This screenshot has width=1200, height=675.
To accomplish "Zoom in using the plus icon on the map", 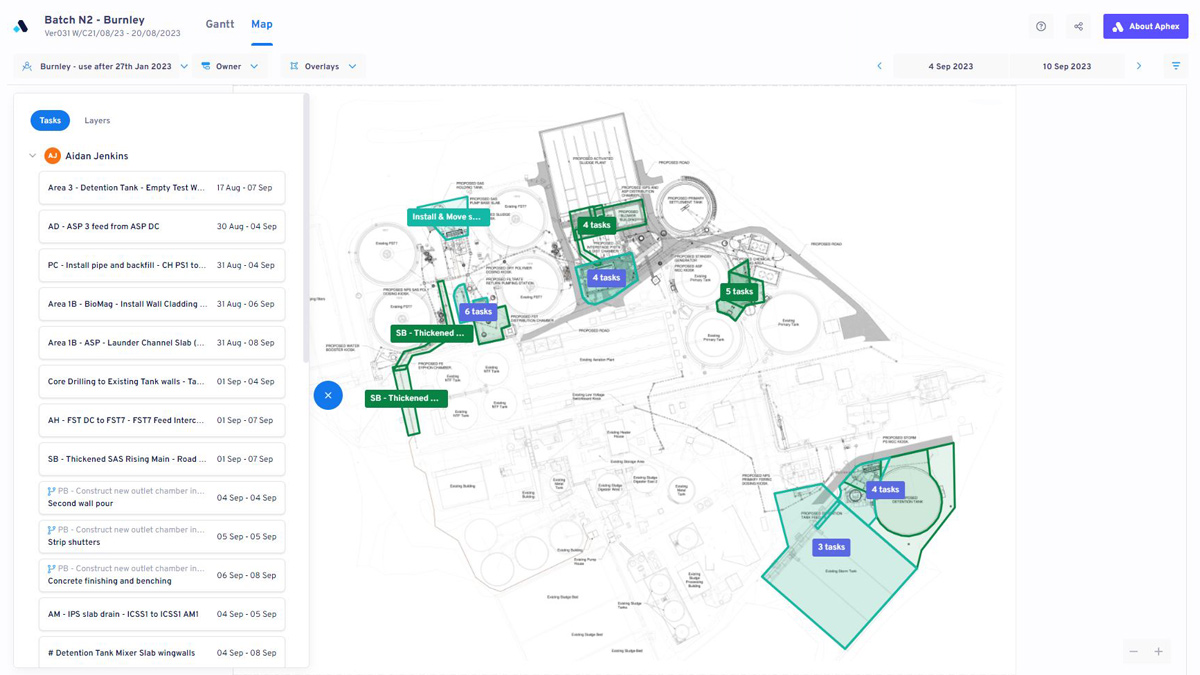I will [x=1158, y=651].
